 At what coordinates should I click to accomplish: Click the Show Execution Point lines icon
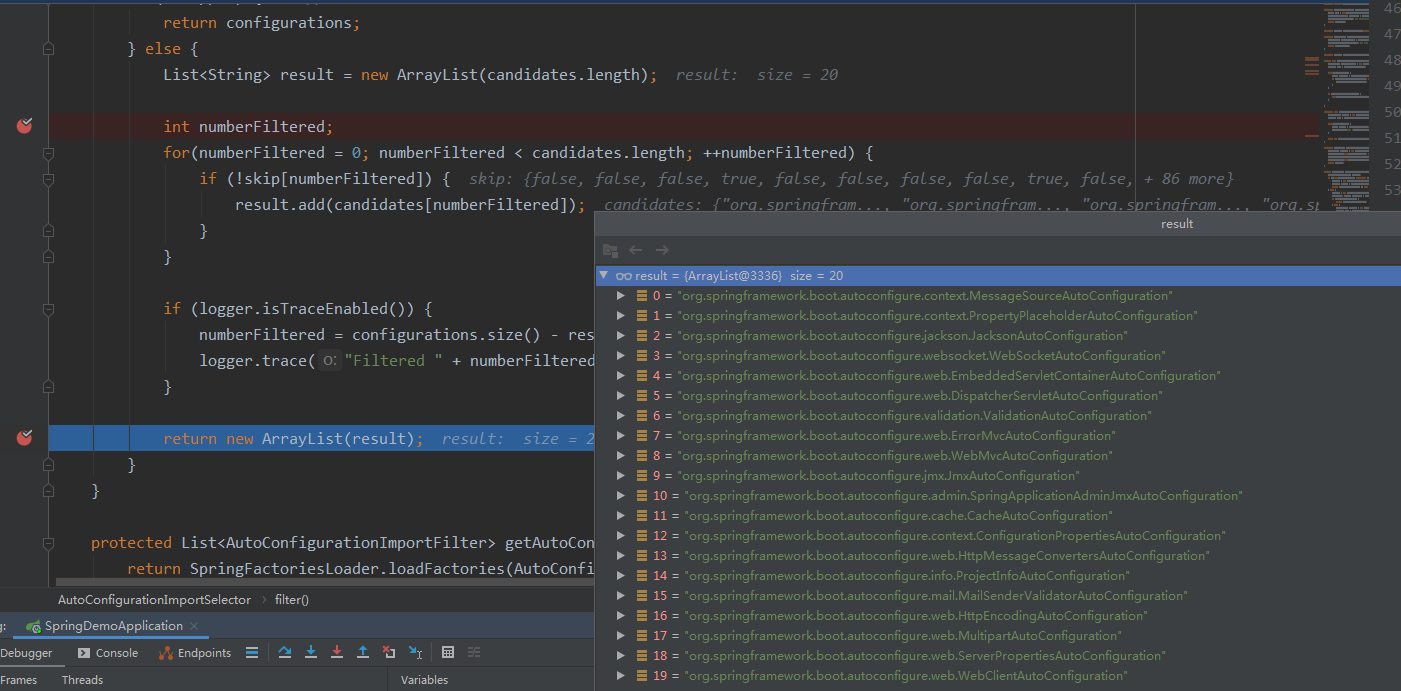point(252,652)
